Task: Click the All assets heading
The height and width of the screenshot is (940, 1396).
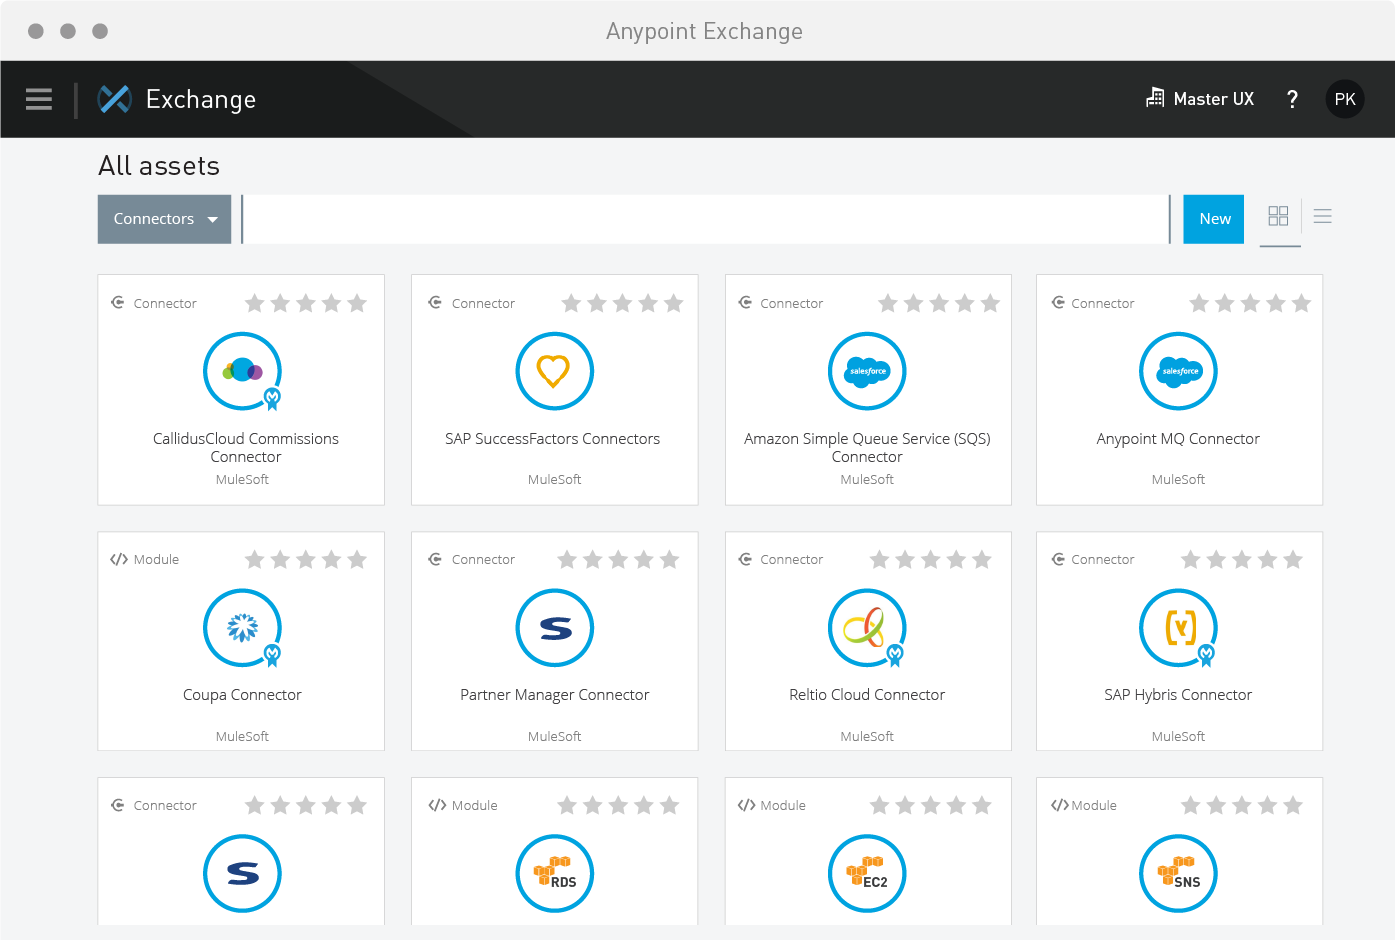Action: [158, 165]
